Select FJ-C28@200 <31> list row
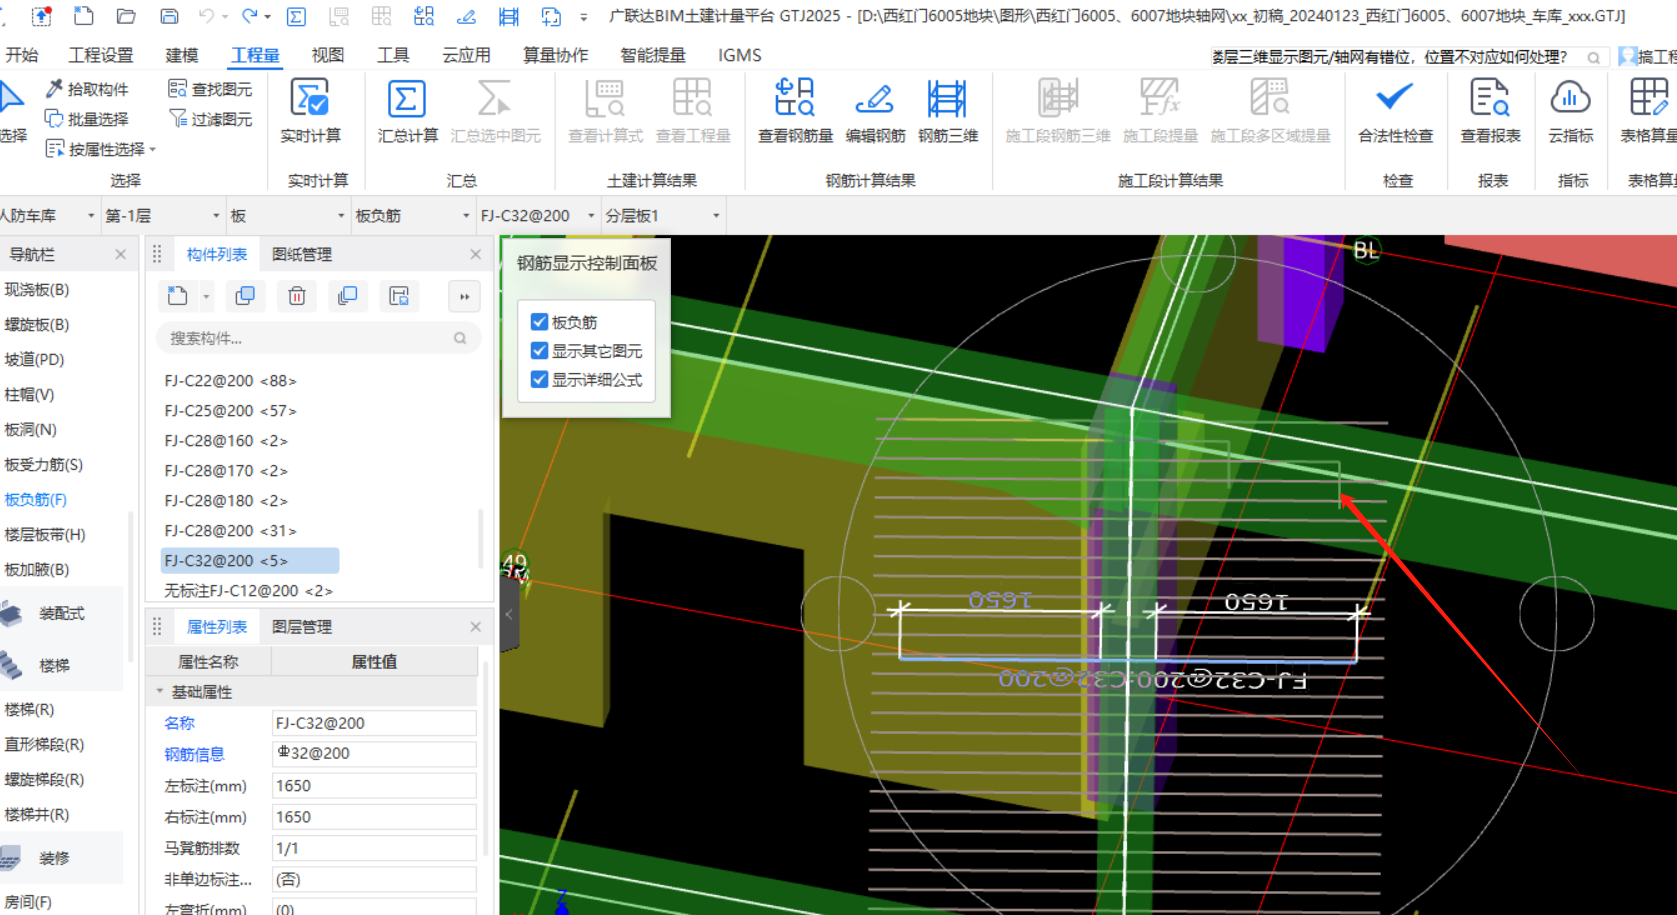The width and height of the screenshot is (1677, 915). coord(230,531)
